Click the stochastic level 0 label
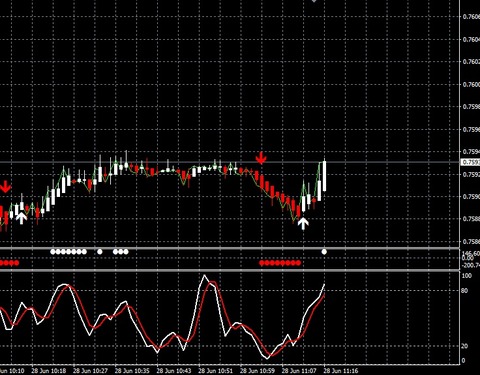Screen dimensions: 480x375 pyautogui.click(x=463, y=361)
